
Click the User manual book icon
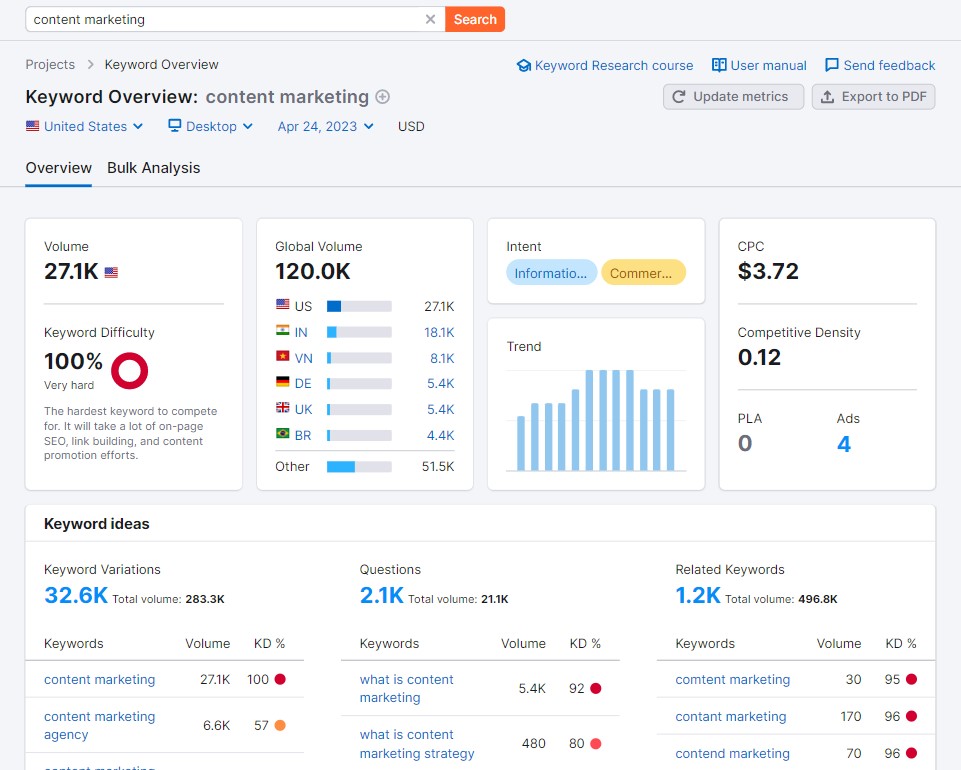coord(719,65)
